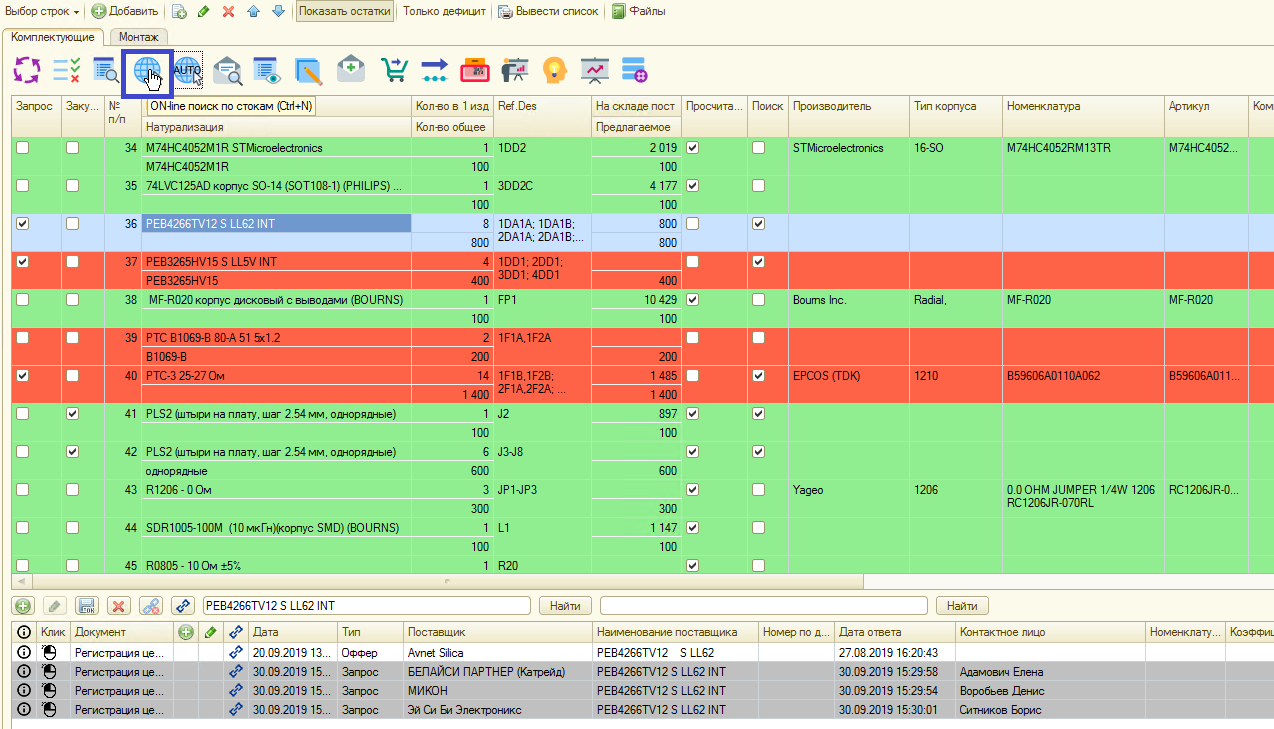Click the empty second search input field
Image resolution: width=1274 pixels, height=729 pixels.
click(x=765, y=606)
